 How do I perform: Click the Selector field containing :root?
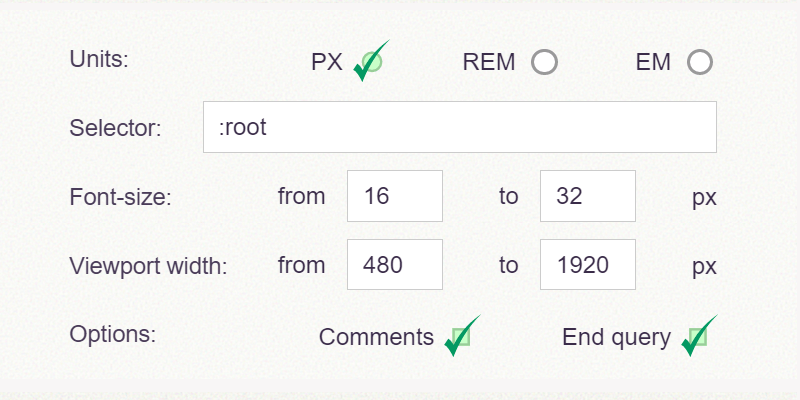click(459, 127)
